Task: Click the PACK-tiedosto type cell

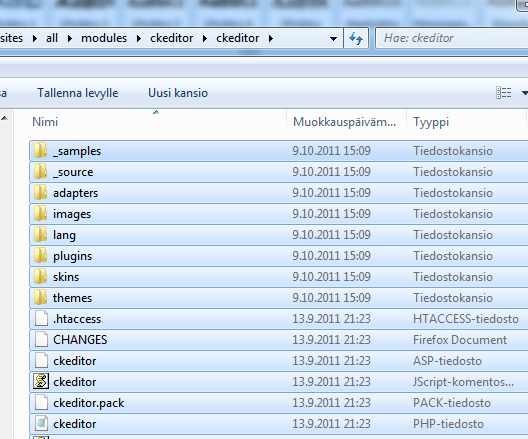Action: (452, 403)
